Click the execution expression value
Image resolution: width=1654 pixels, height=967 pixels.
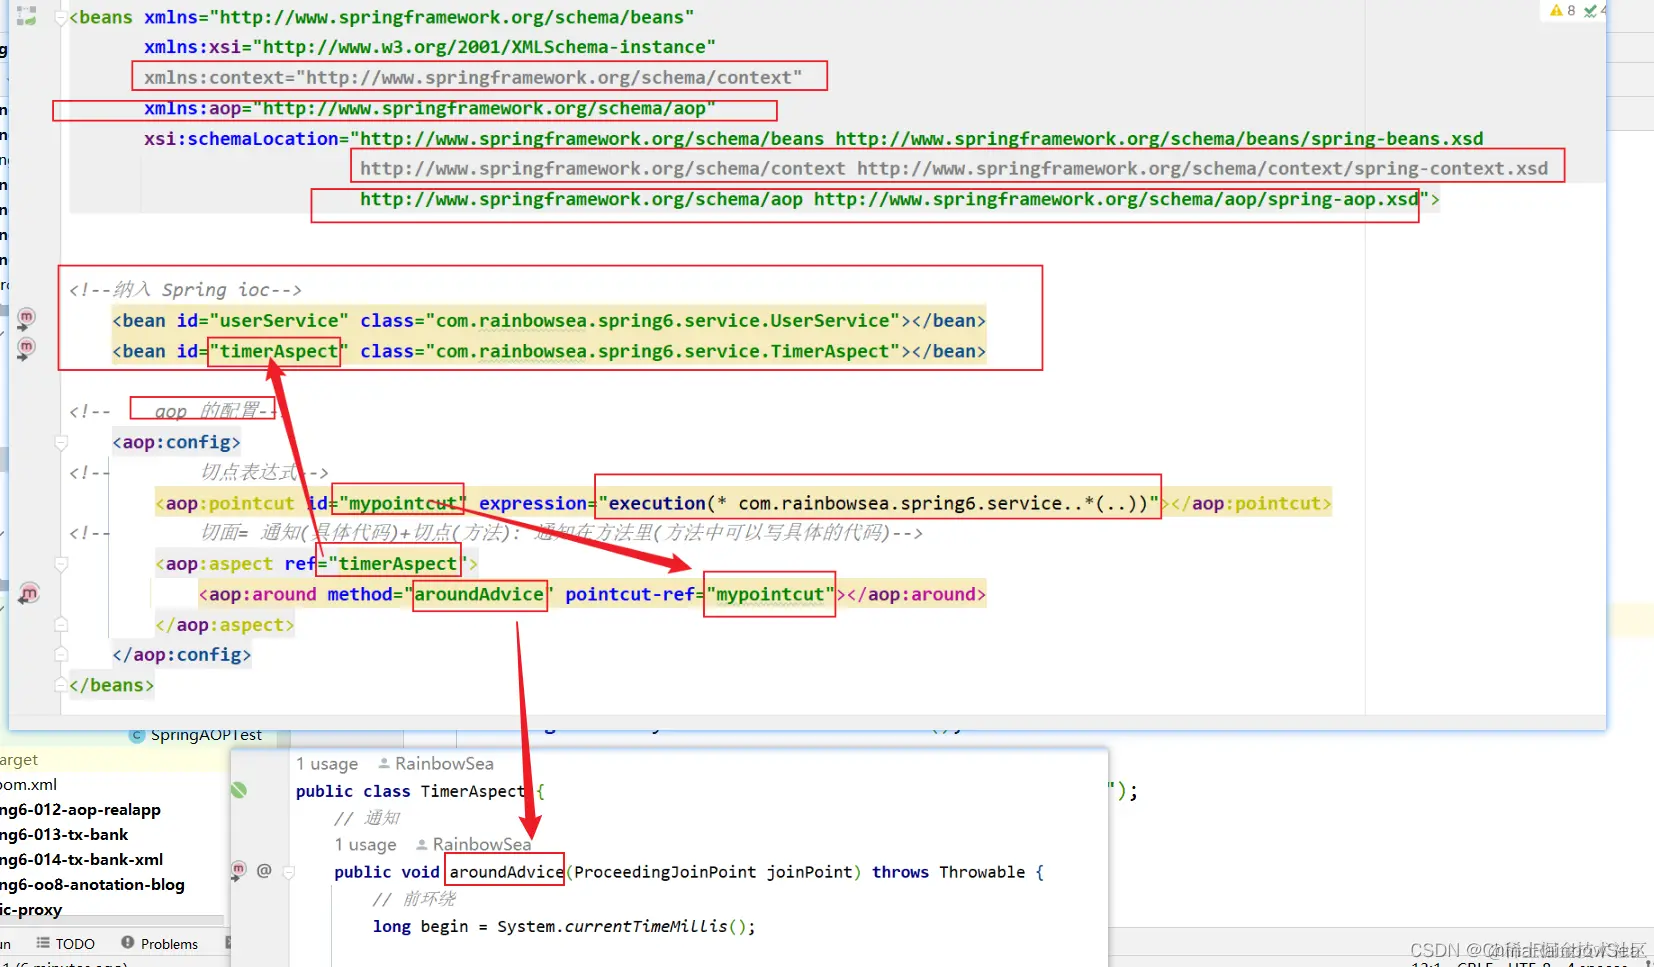point(879,503)
